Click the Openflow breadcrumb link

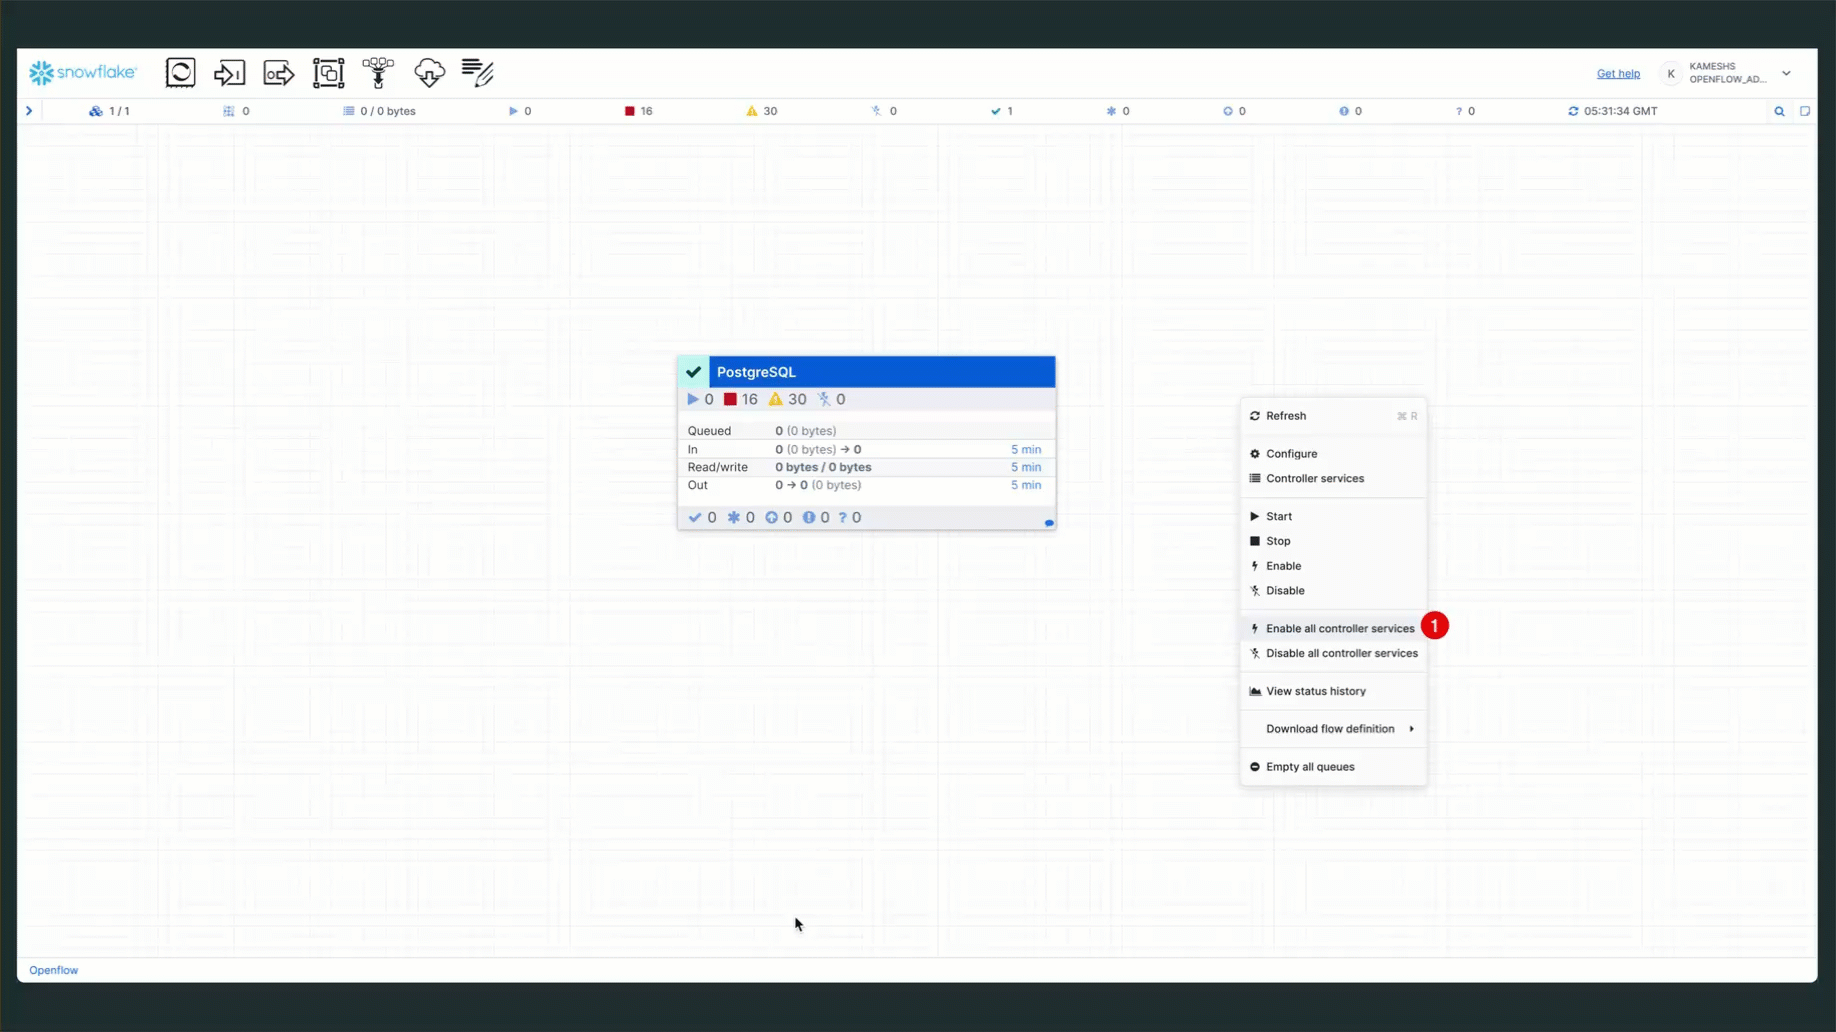pos(54,970)
